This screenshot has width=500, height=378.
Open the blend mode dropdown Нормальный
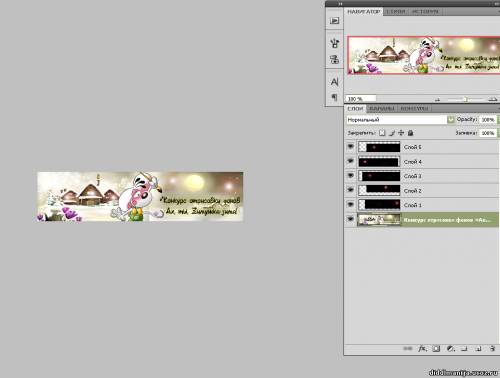(x=400, y=120)
